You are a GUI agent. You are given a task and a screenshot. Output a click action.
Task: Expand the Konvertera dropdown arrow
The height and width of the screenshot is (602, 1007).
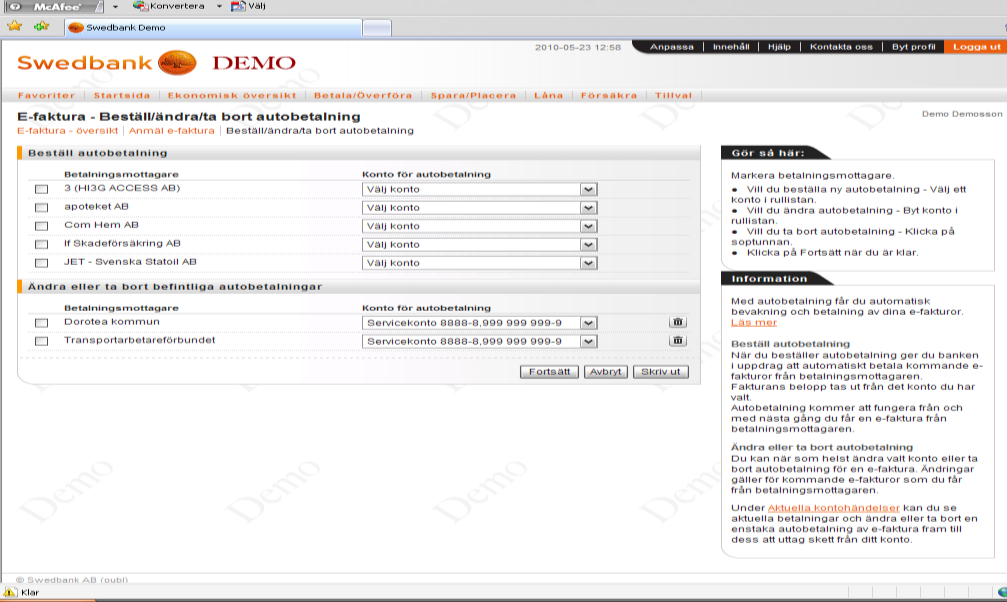(219, 6)
